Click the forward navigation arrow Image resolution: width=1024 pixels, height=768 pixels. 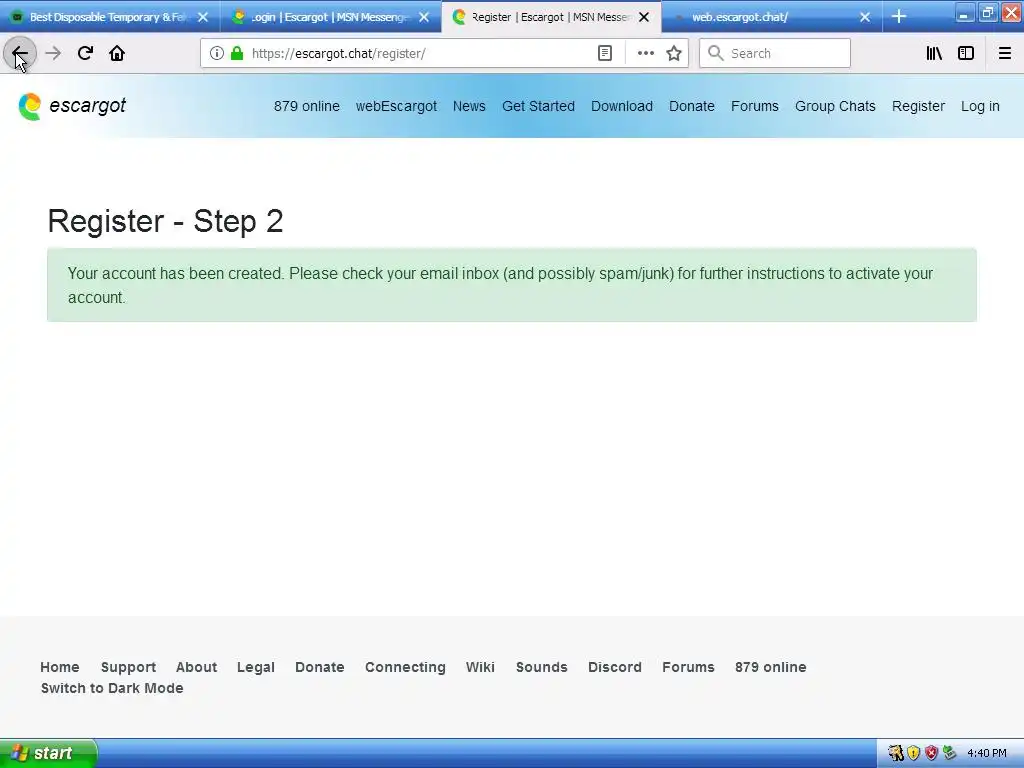coord(53,54)
